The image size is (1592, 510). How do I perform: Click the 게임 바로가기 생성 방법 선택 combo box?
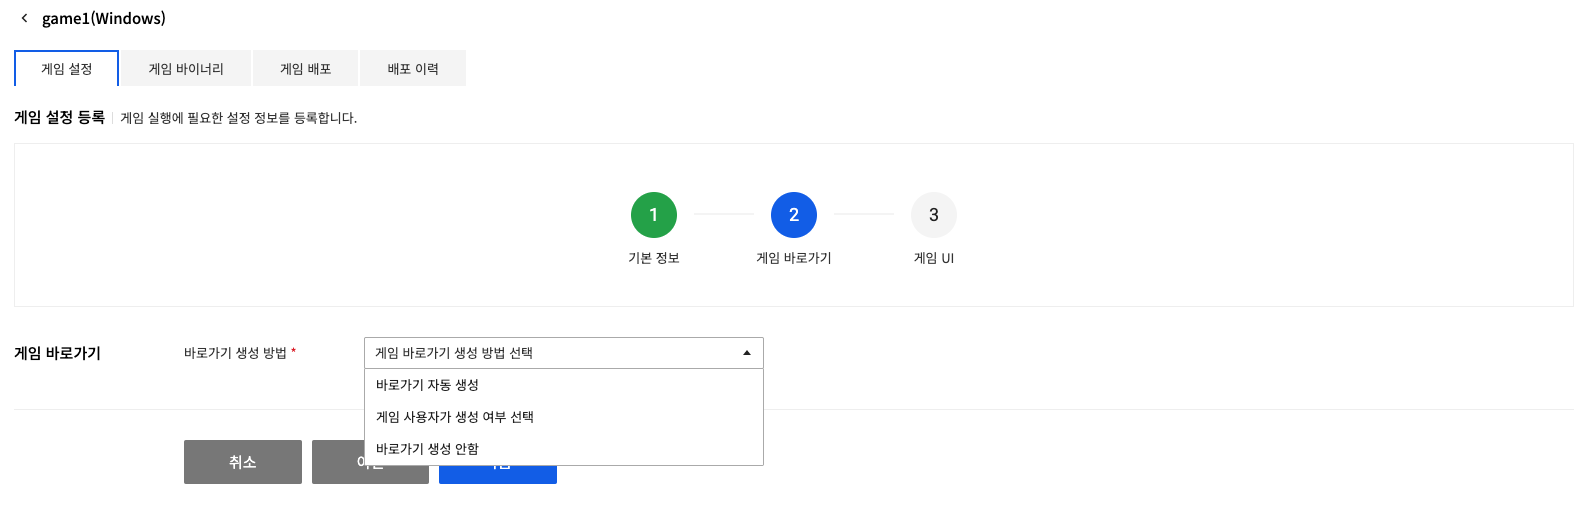pyautogui.click(x=555, y=353)
